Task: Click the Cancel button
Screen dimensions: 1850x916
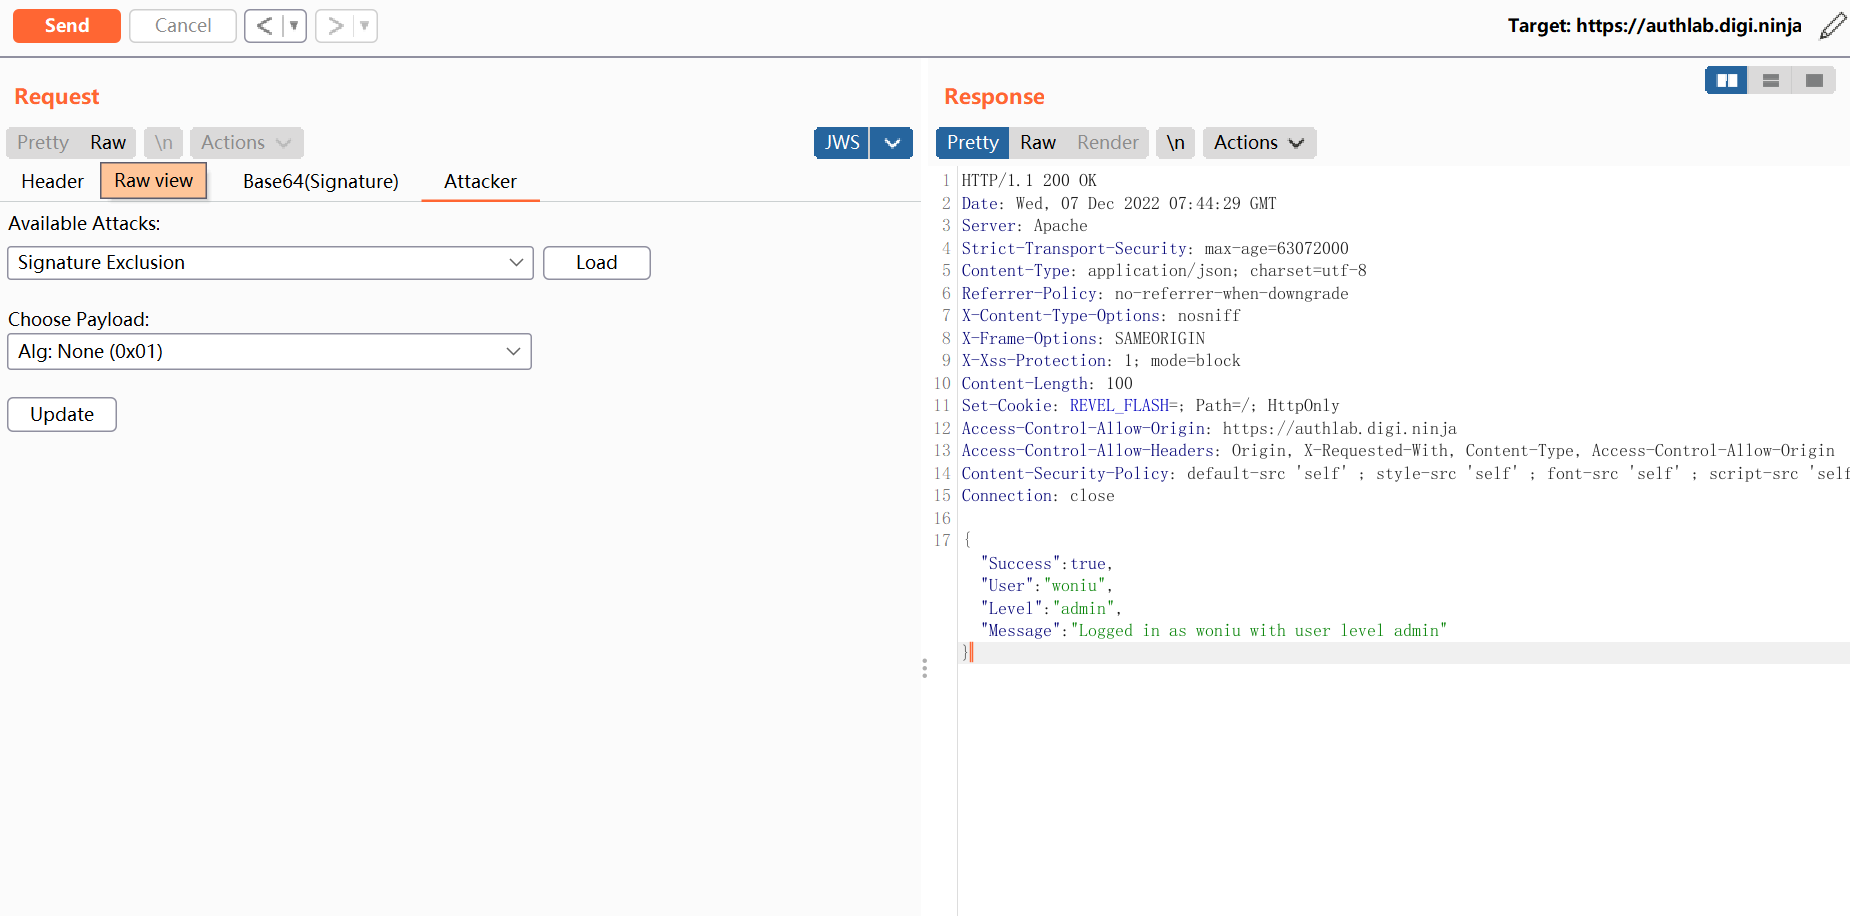Action: (x=183, y=26)
